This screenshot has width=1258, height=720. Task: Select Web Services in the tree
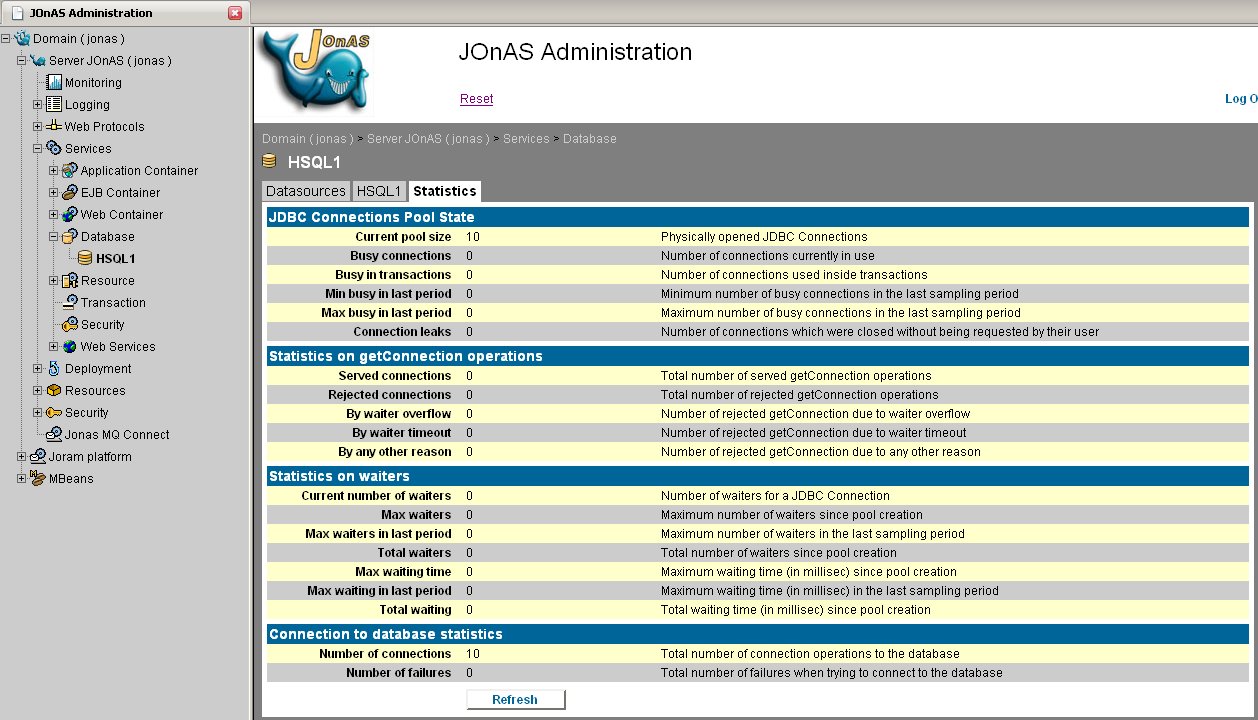pos(118,347)
